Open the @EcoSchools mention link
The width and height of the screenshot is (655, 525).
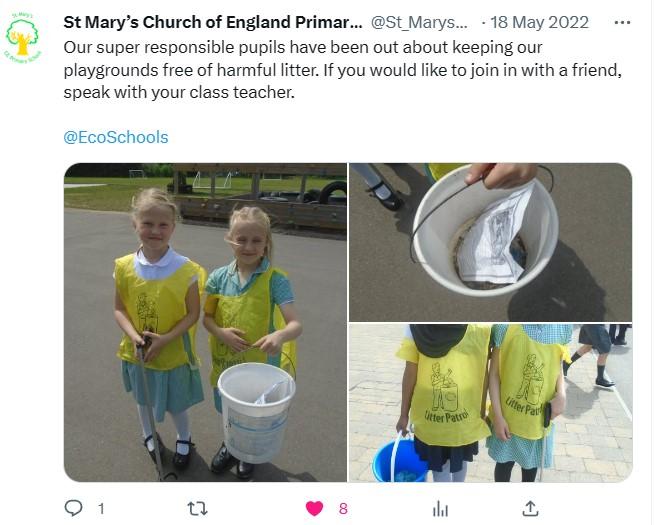116,137
